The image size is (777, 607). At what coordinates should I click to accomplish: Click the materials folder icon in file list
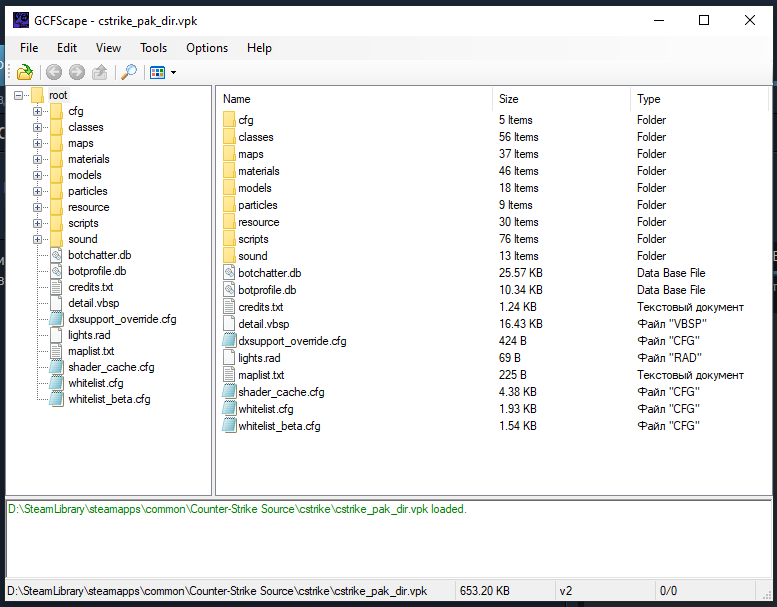click(229, 171)
